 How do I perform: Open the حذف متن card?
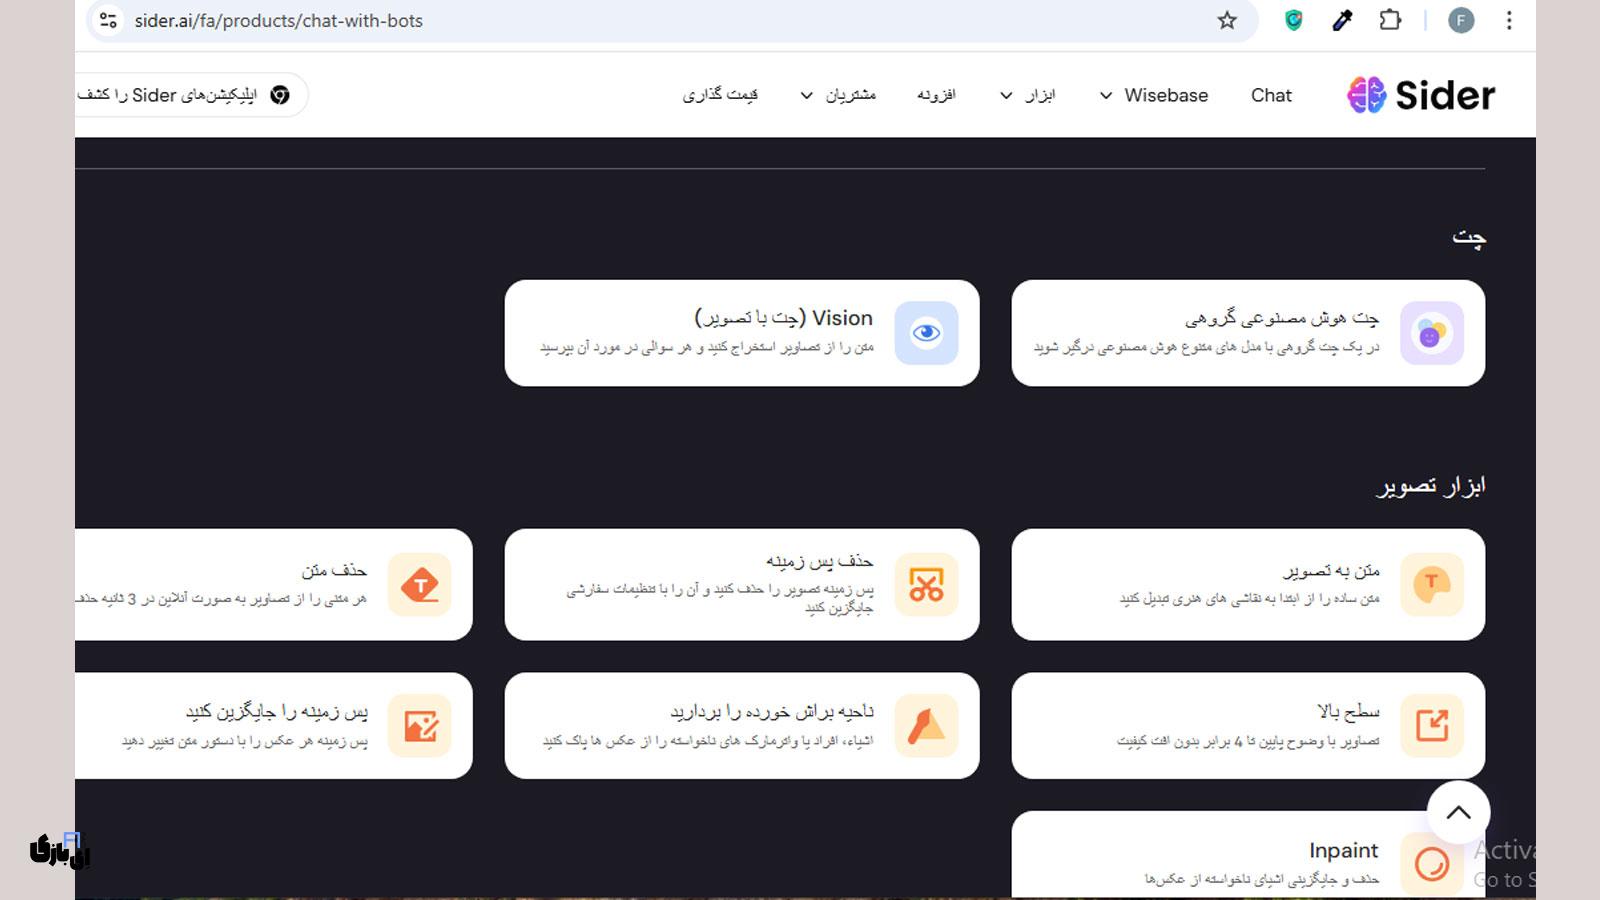point(273,584)
